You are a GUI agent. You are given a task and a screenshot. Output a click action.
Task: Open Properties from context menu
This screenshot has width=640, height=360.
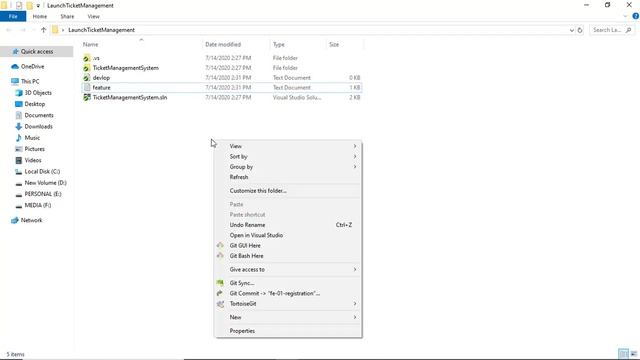242,331
